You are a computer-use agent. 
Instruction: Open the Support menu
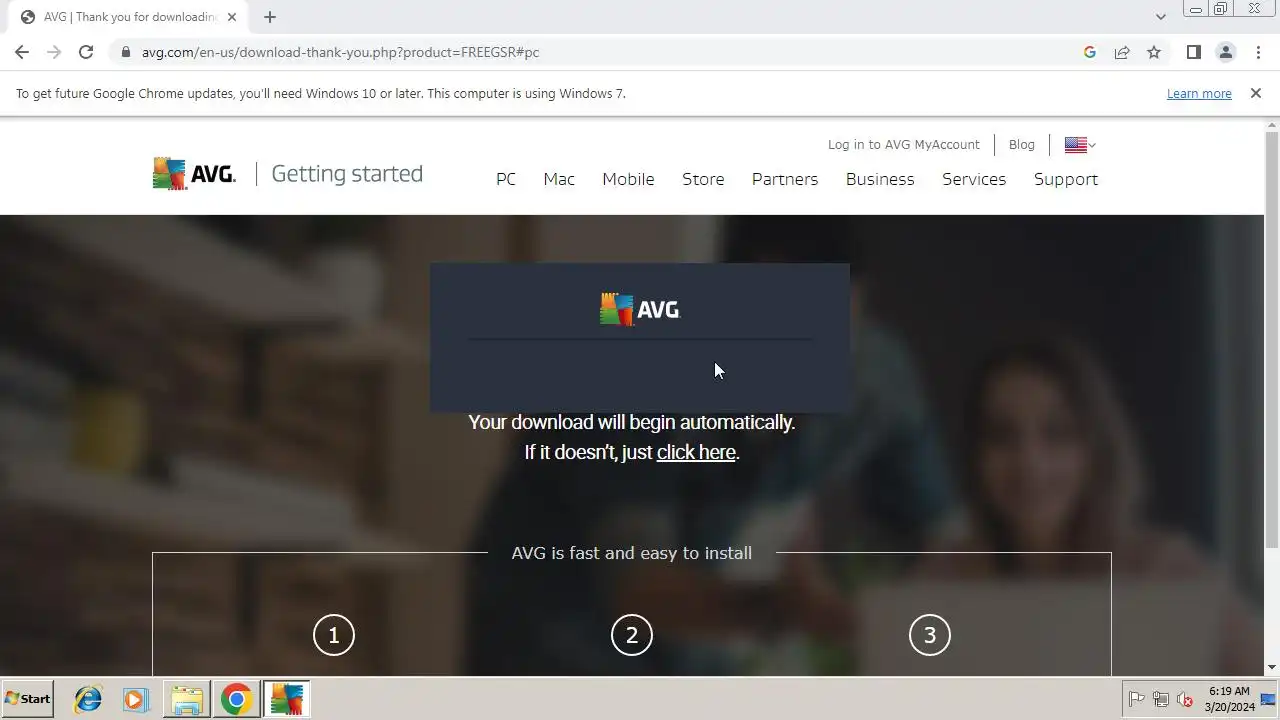(x=1066, y=179)
